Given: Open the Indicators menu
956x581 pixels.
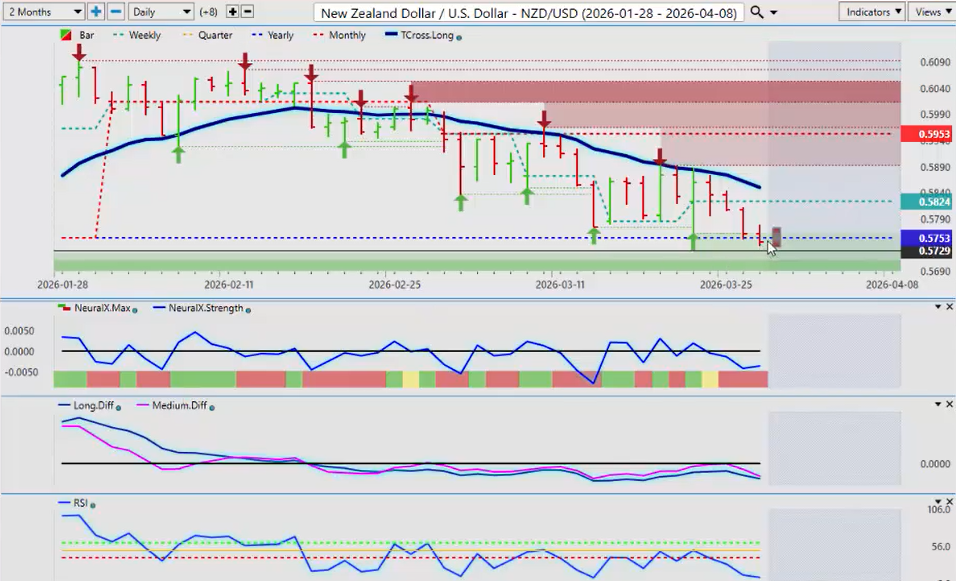Looking at the screenshot, I should pos(873,12).
